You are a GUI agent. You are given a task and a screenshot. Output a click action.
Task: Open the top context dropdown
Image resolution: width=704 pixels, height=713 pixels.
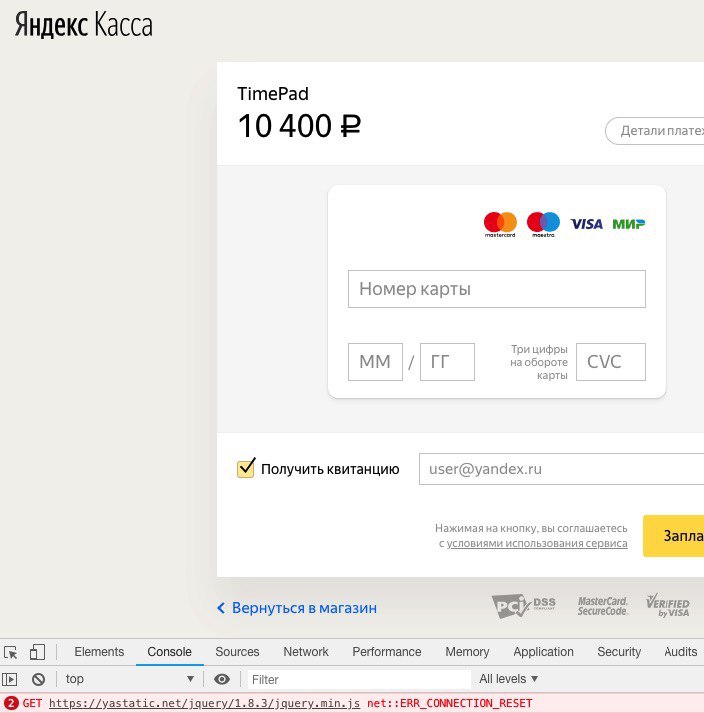click(x=130, y=679)
